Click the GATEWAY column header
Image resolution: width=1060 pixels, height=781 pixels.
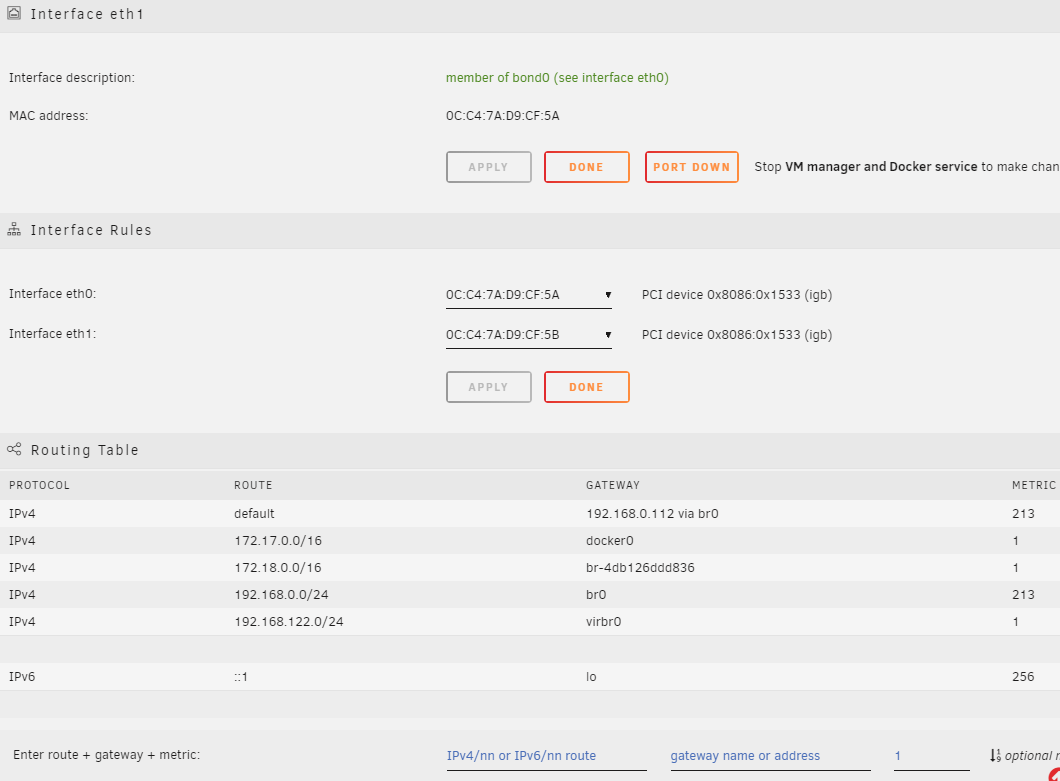click(x=612, y=485)
